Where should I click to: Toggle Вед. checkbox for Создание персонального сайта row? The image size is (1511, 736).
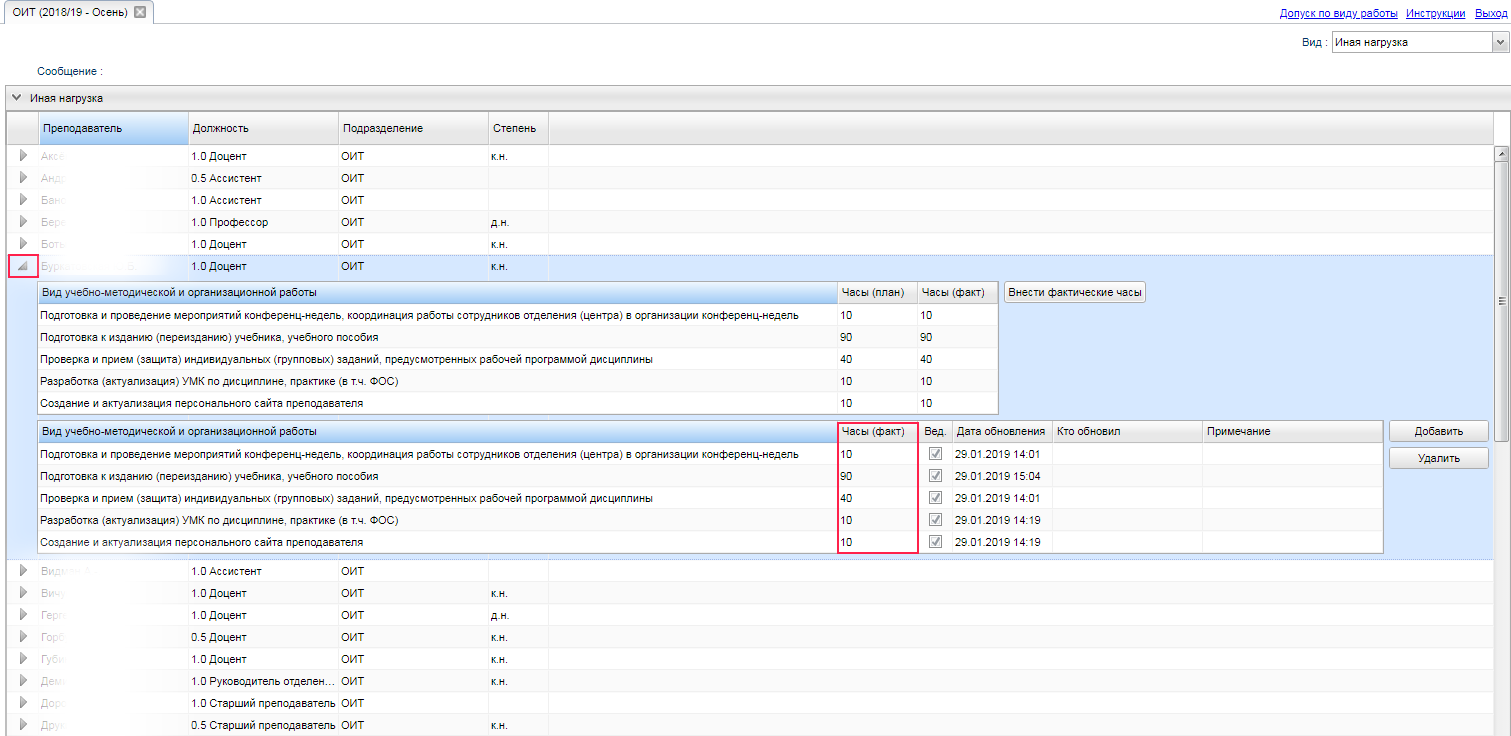tap(935, 542)
